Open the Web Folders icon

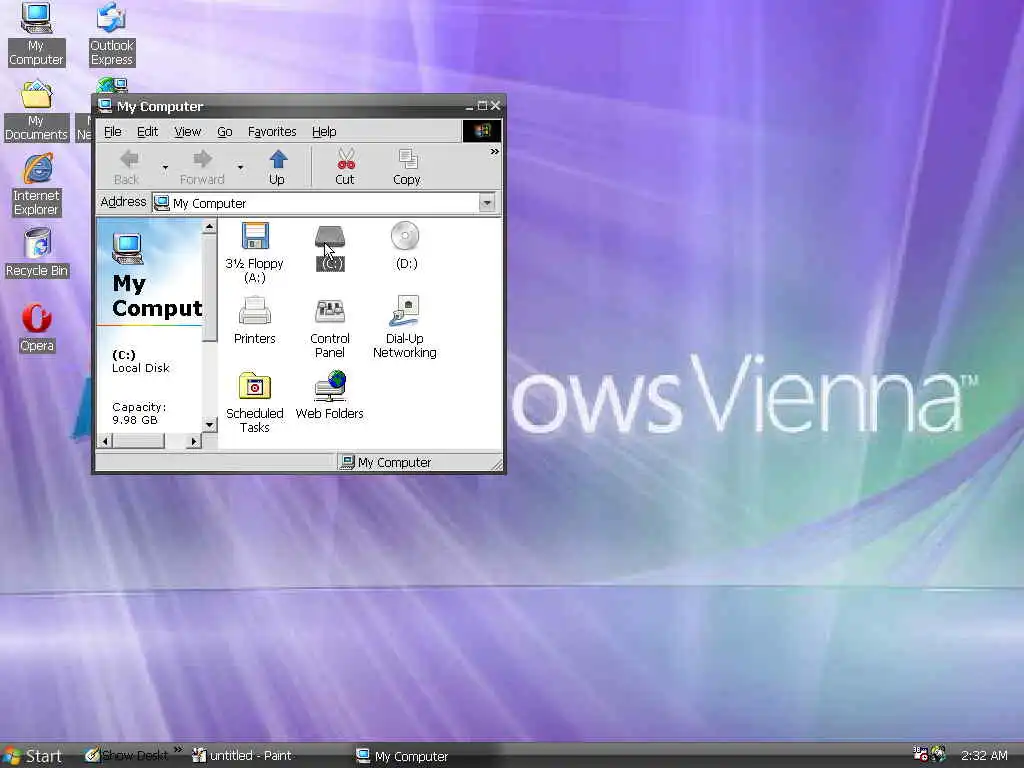point(330,395)
